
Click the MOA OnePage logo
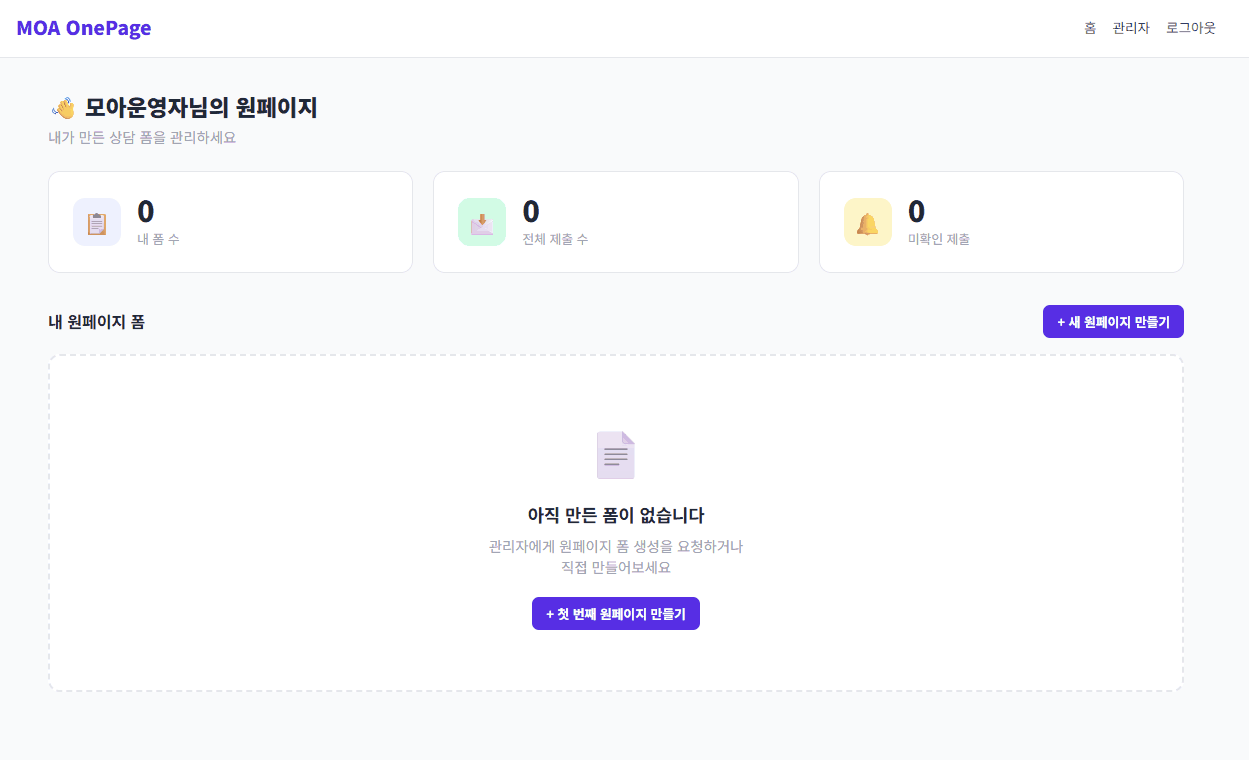tap(84, 28)
